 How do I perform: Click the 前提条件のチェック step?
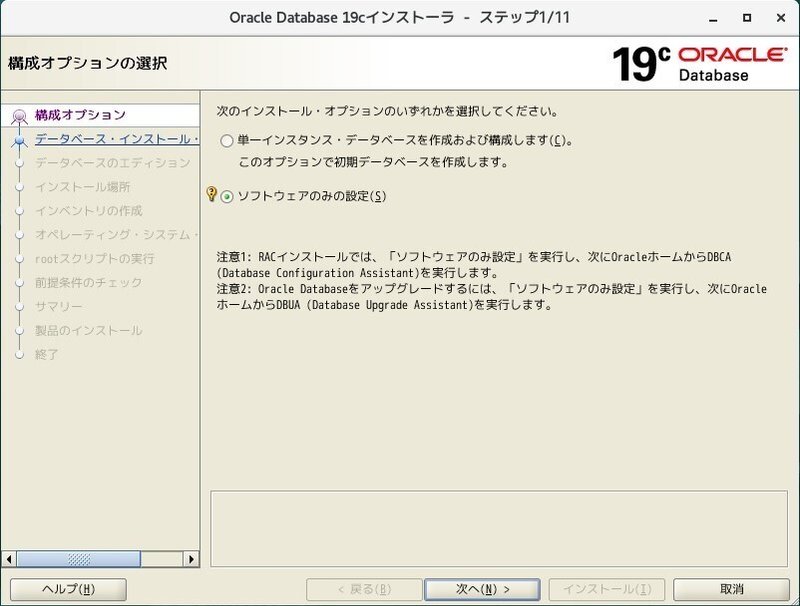coord(88,283)
